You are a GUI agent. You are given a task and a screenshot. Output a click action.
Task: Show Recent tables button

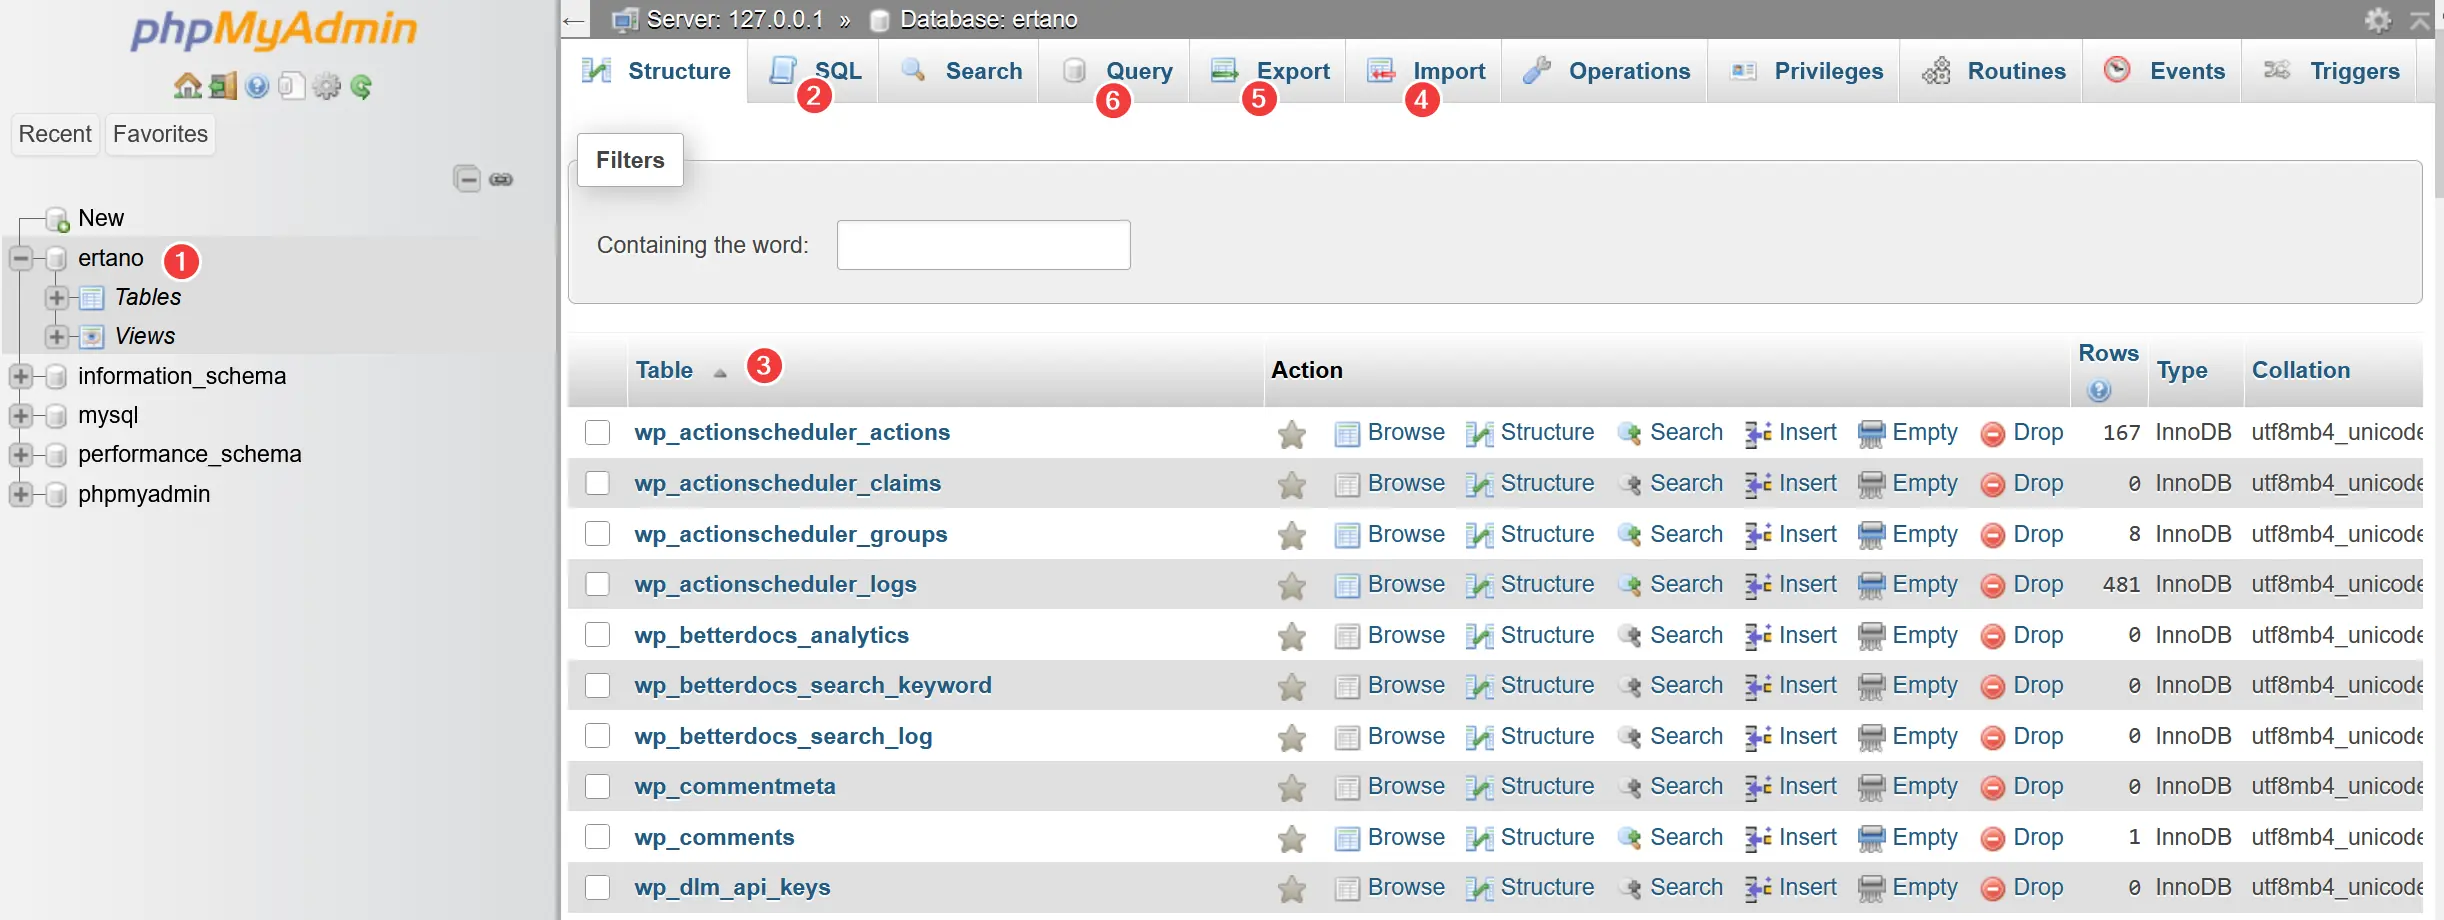point(55,134)
